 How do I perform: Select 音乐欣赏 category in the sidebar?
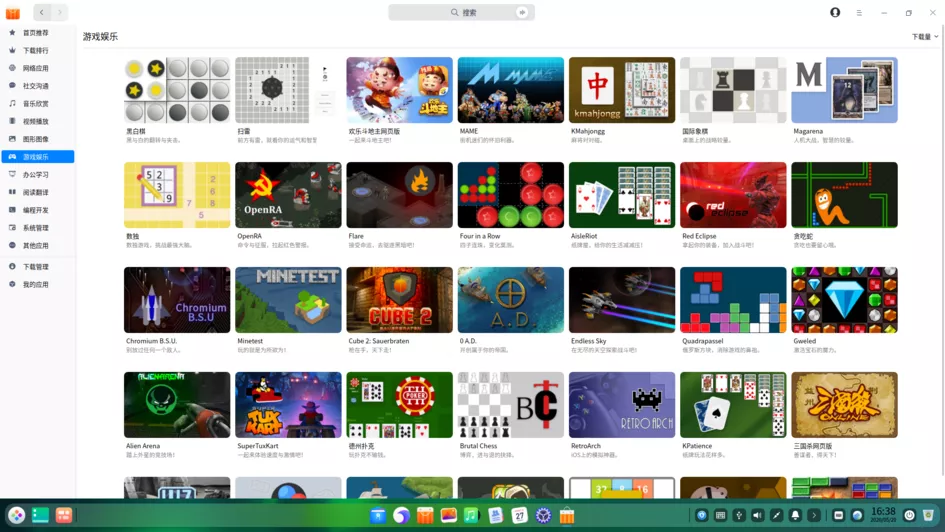coord(37,104)
